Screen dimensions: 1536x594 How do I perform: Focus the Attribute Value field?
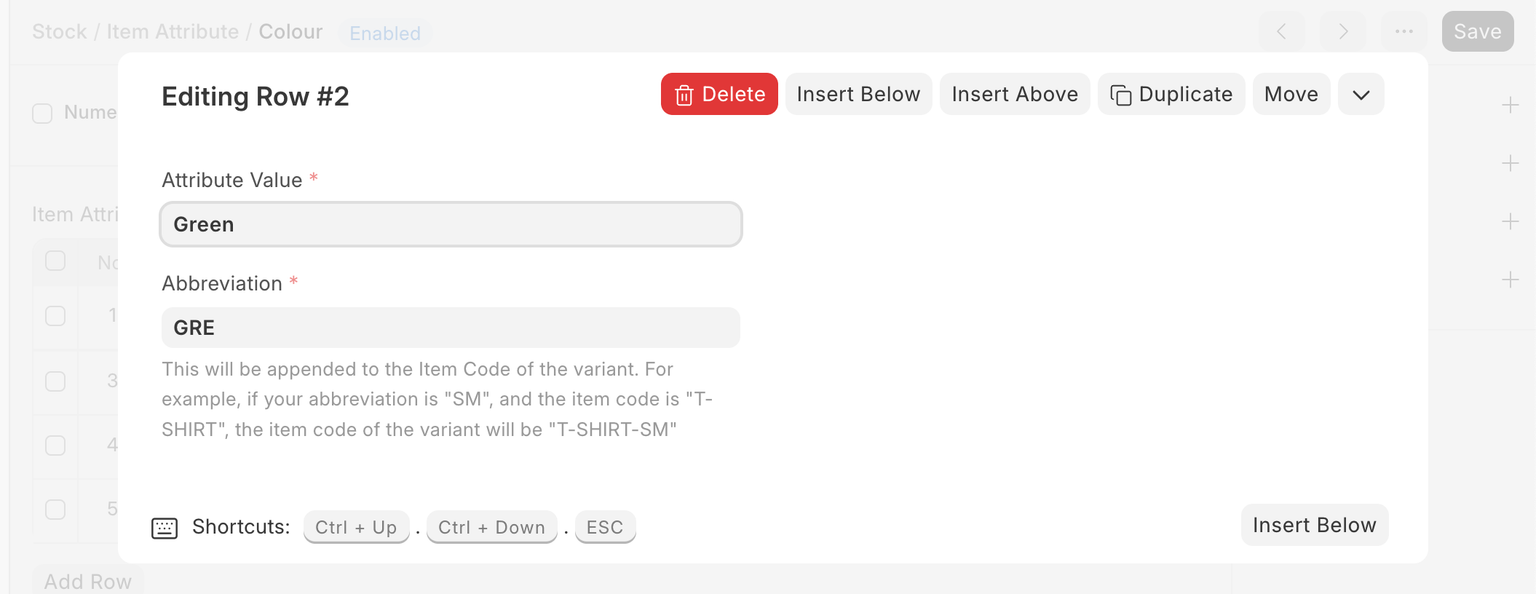(x=450, y=224)
